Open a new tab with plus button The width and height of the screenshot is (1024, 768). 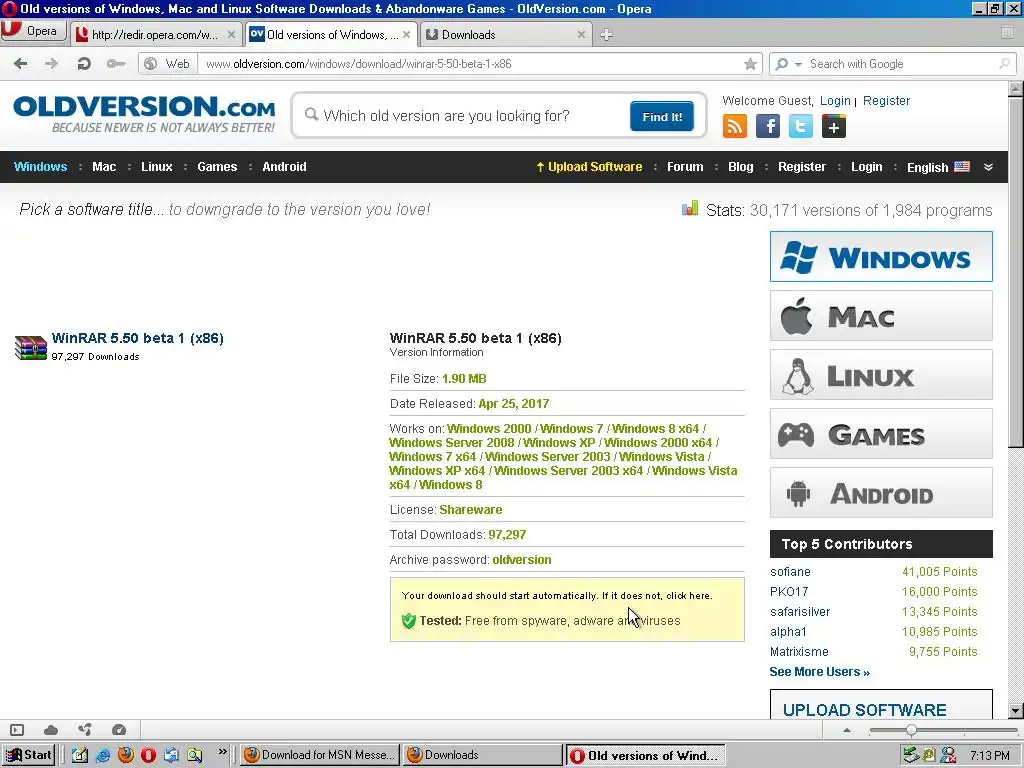pos(606,35)
